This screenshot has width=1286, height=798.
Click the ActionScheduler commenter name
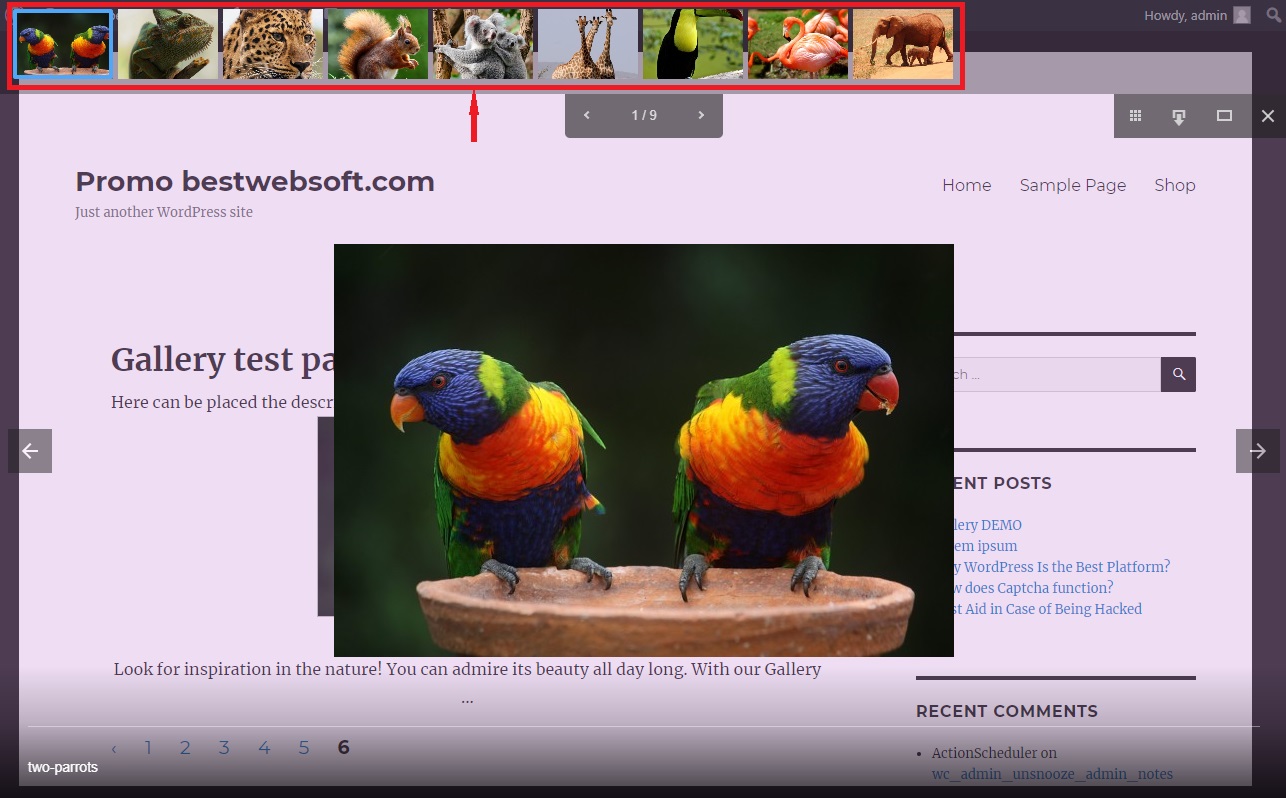pyautogui.click(x=983, y=753)
